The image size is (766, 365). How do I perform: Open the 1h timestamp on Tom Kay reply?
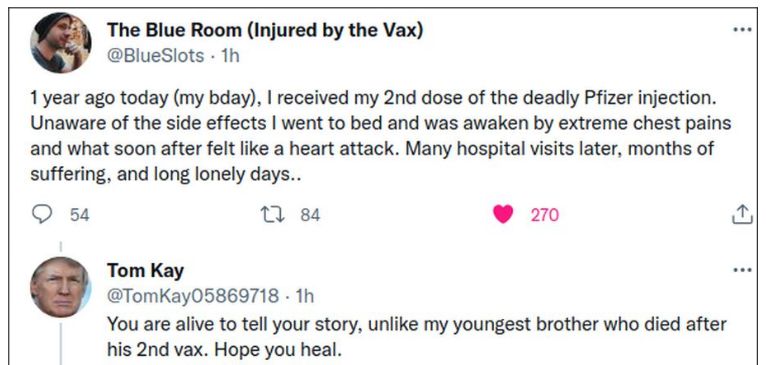(x=305, y=296)
